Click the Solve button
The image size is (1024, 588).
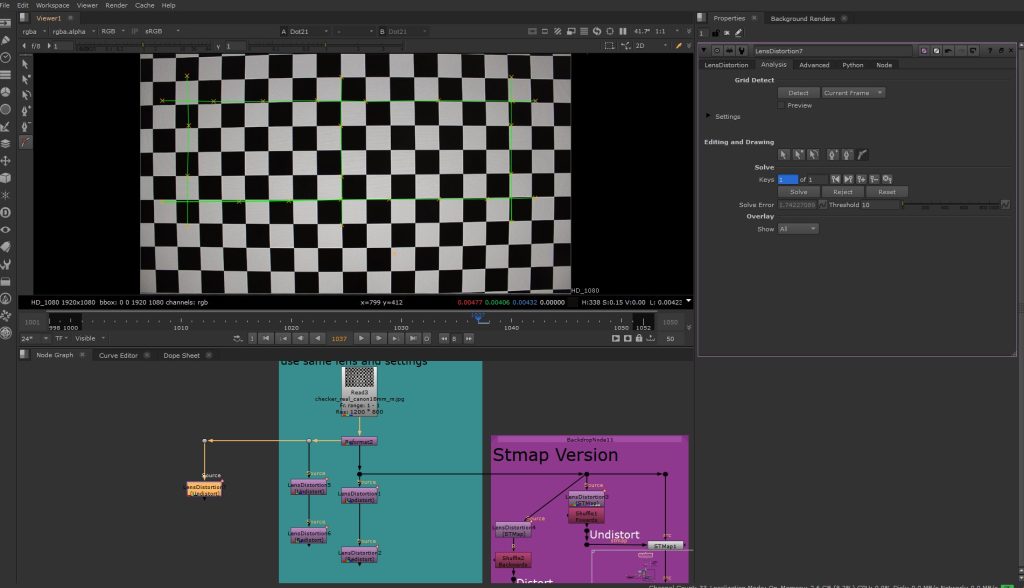point(798,192)
